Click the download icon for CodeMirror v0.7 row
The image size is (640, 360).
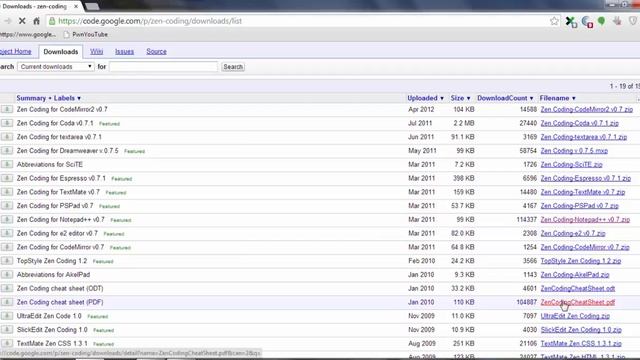7,247
